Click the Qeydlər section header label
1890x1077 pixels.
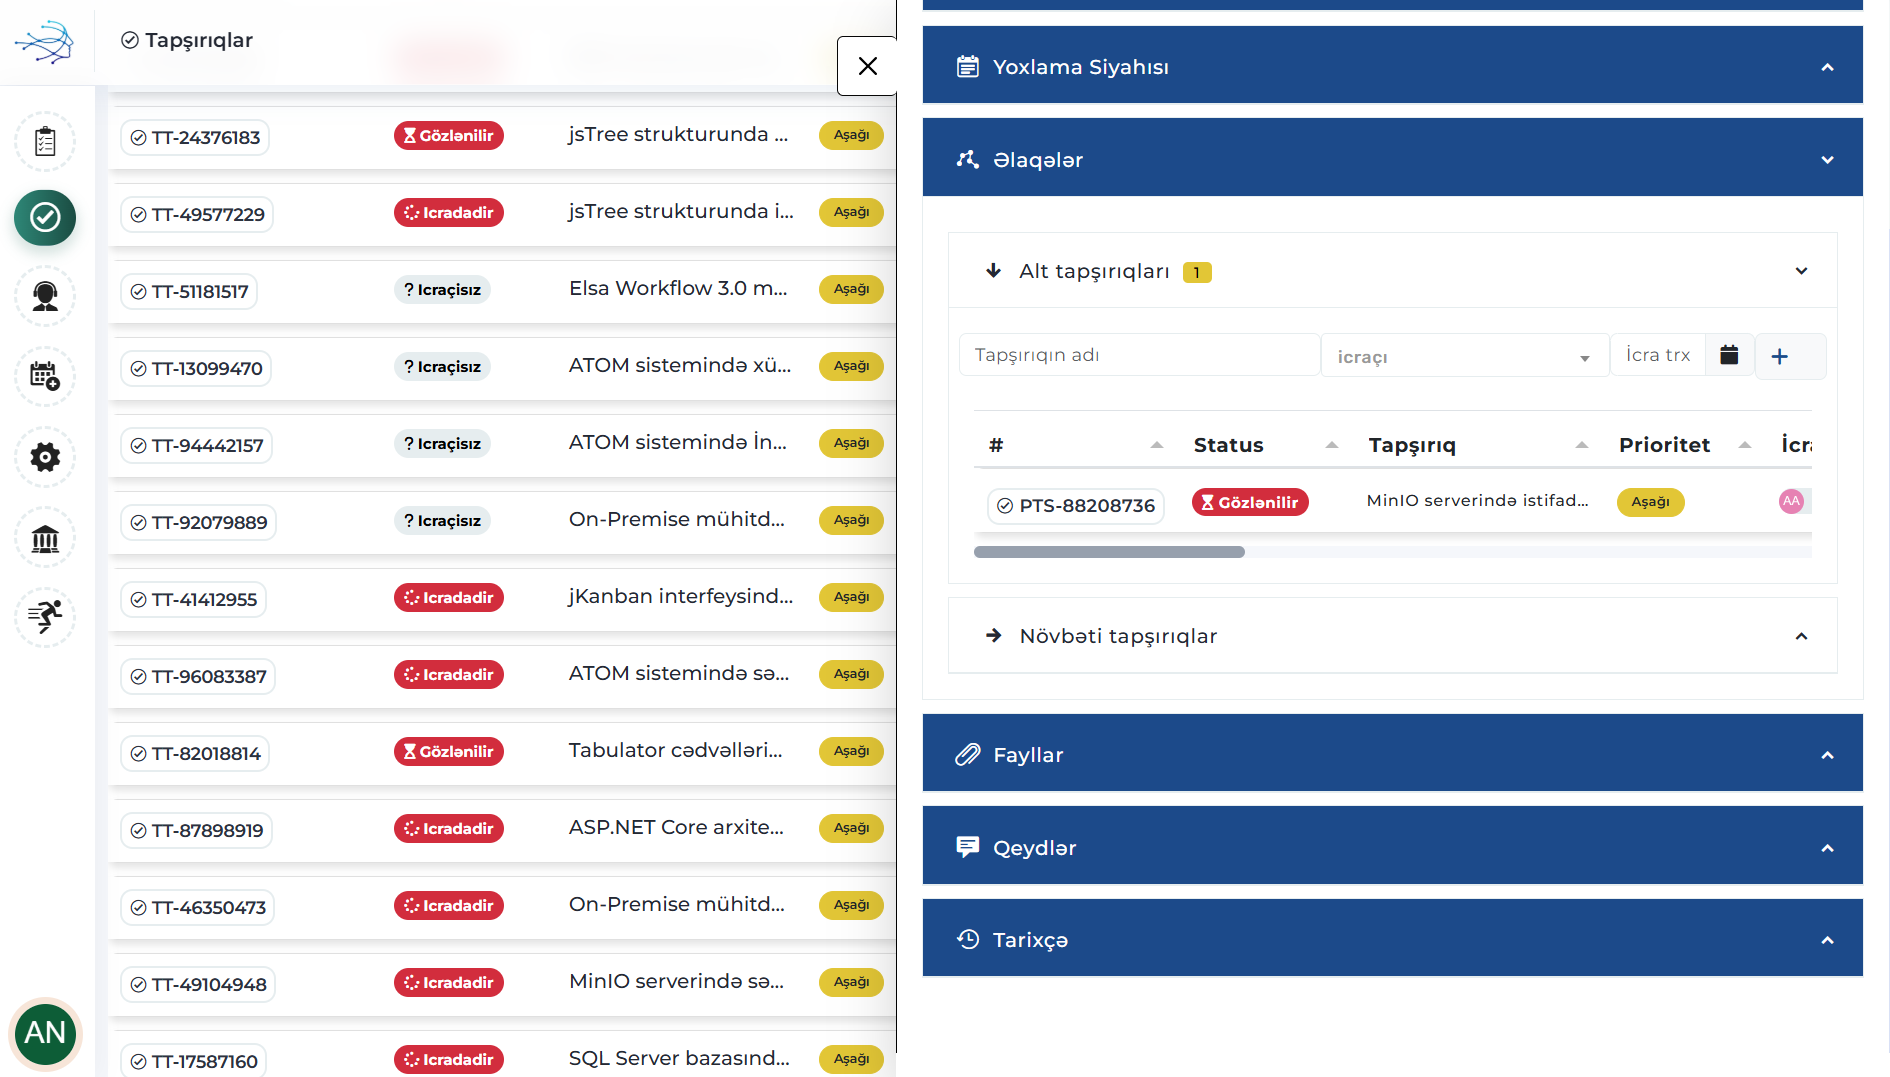(x=1034, y=848)
